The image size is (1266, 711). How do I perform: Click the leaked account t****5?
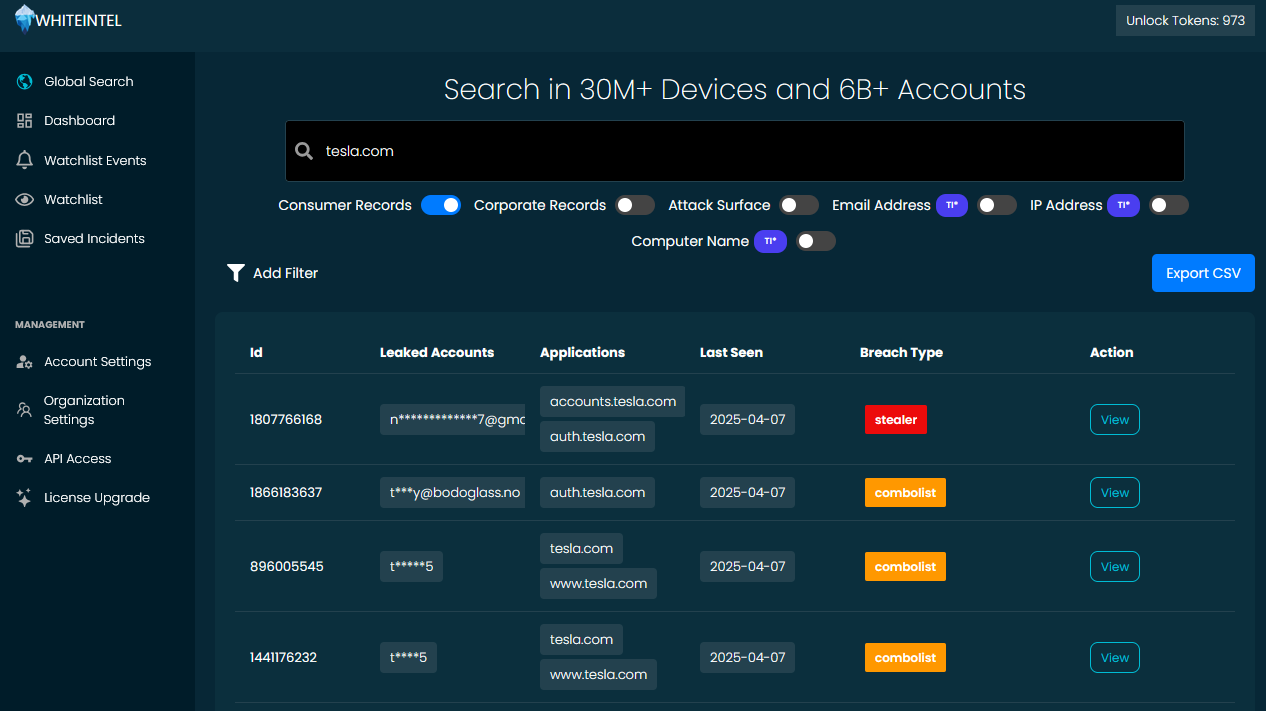click(x=408, y=658)
